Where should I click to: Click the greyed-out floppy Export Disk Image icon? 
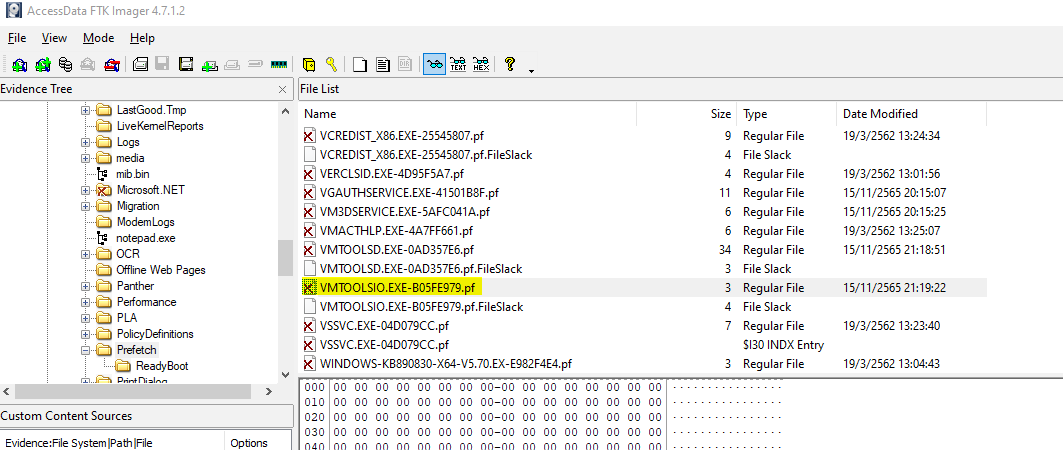(162, 64)
